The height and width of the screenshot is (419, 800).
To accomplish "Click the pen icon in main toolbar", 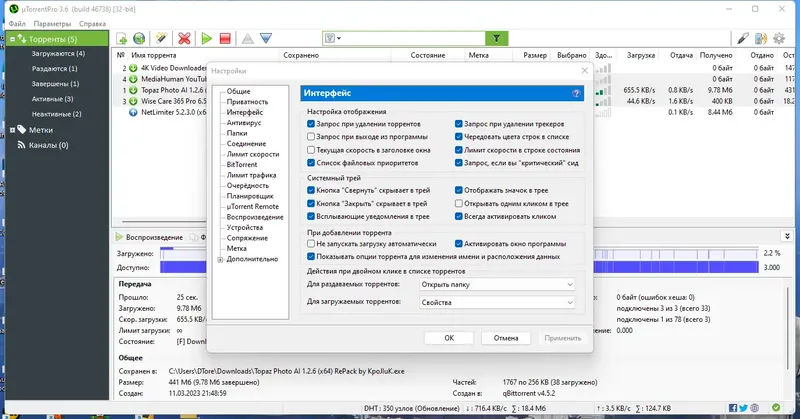I will (x=743, y=38).
